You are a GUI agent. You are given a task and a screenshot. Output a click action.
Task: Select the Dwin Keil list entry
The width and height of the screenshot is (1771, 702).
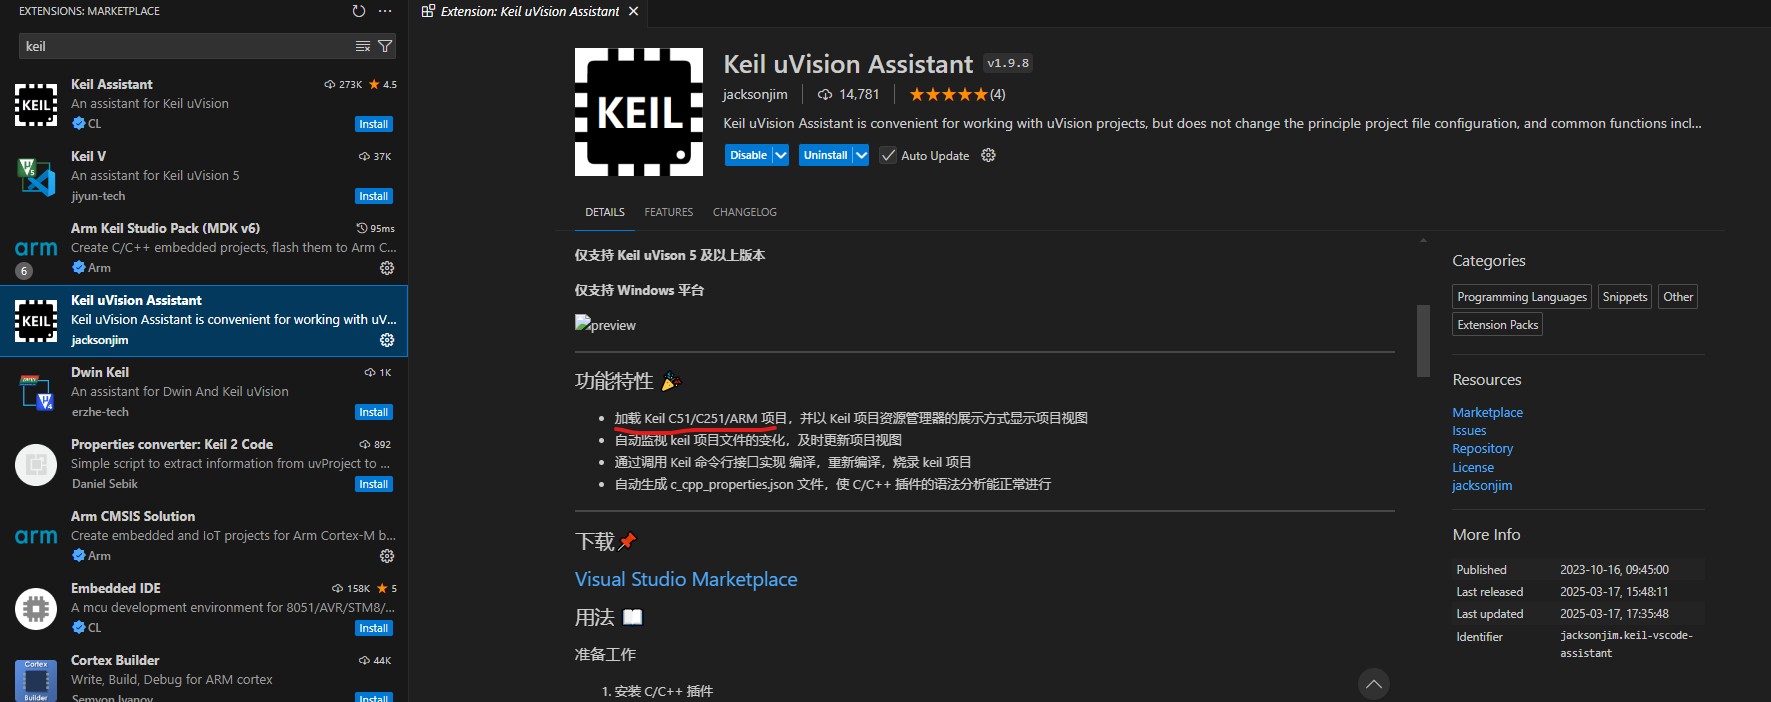pos(204,392)
